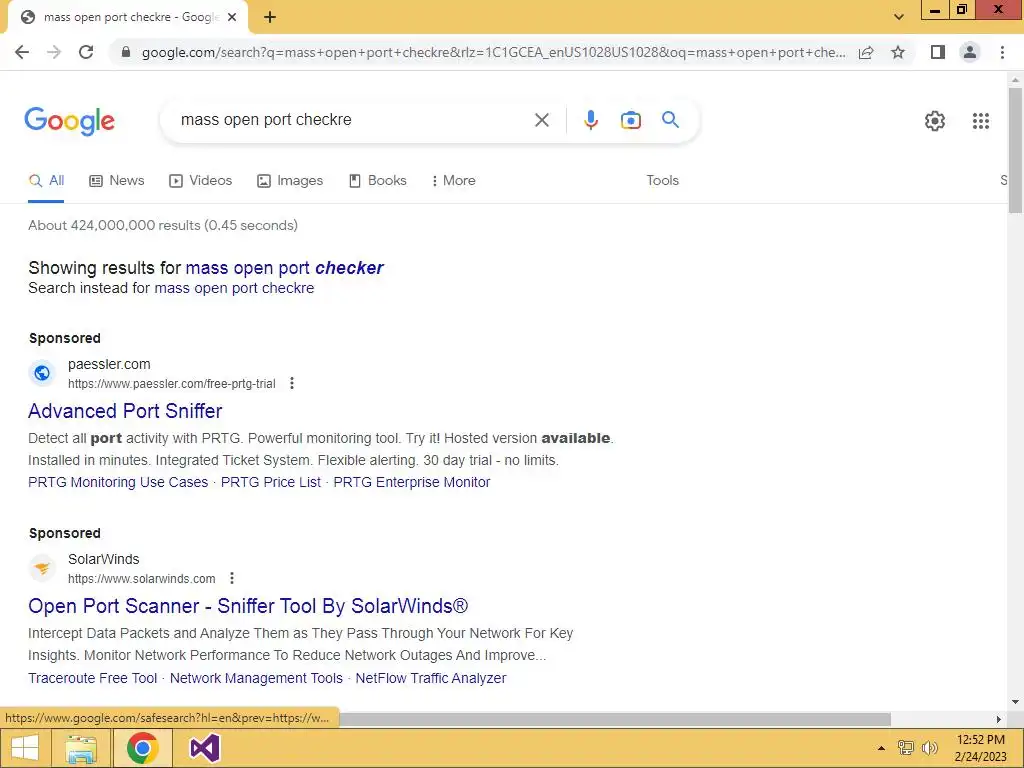Open the Advanced Port Sniffer result

125,411
